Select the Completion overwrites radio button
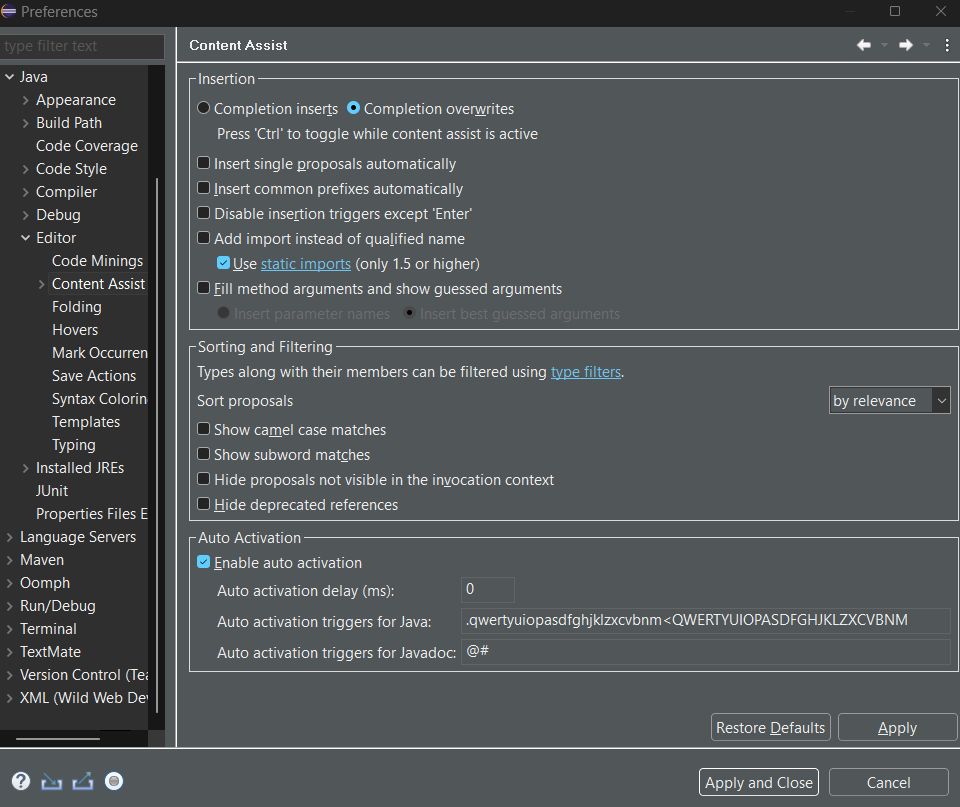 click(x=353, y=108)
